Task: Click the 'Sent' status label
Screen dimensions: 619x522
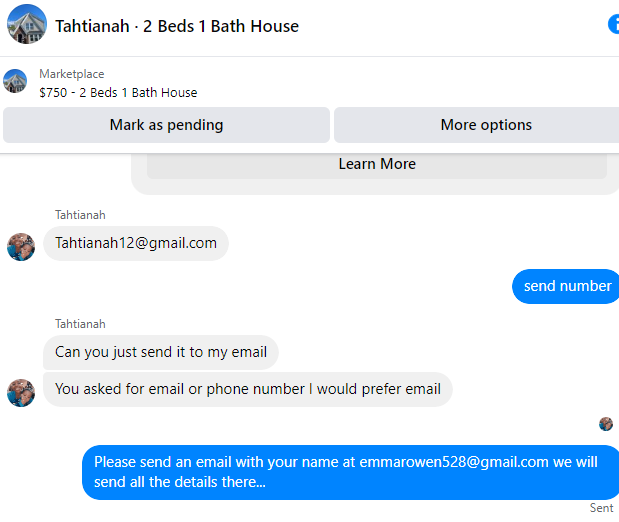Action: click(601, 508)
